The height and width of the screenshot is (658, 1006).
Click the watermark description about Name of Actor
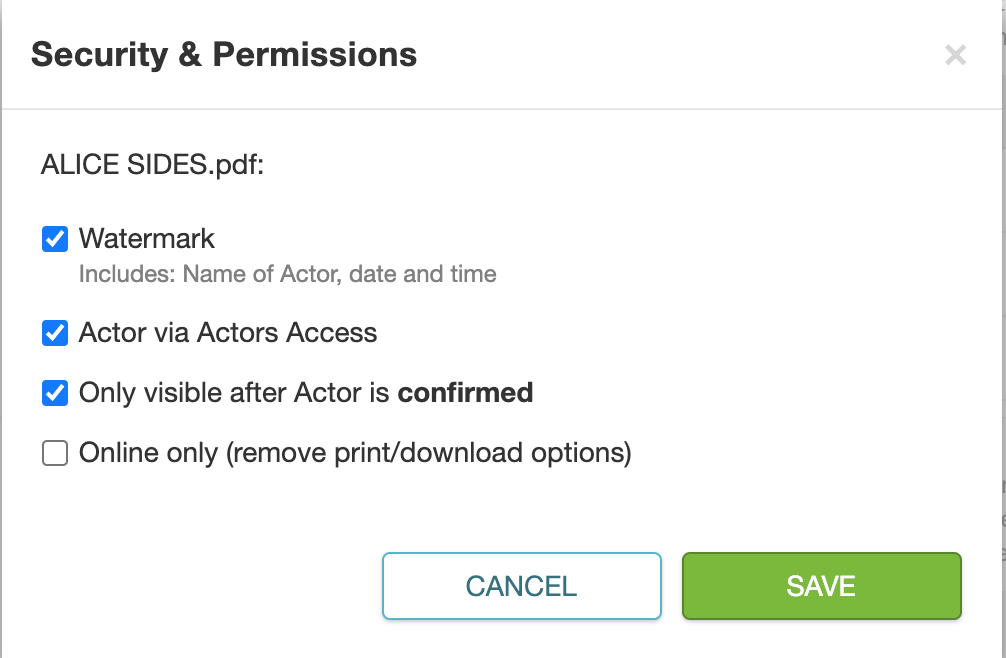pyautogui.click(x=287, y=274)
